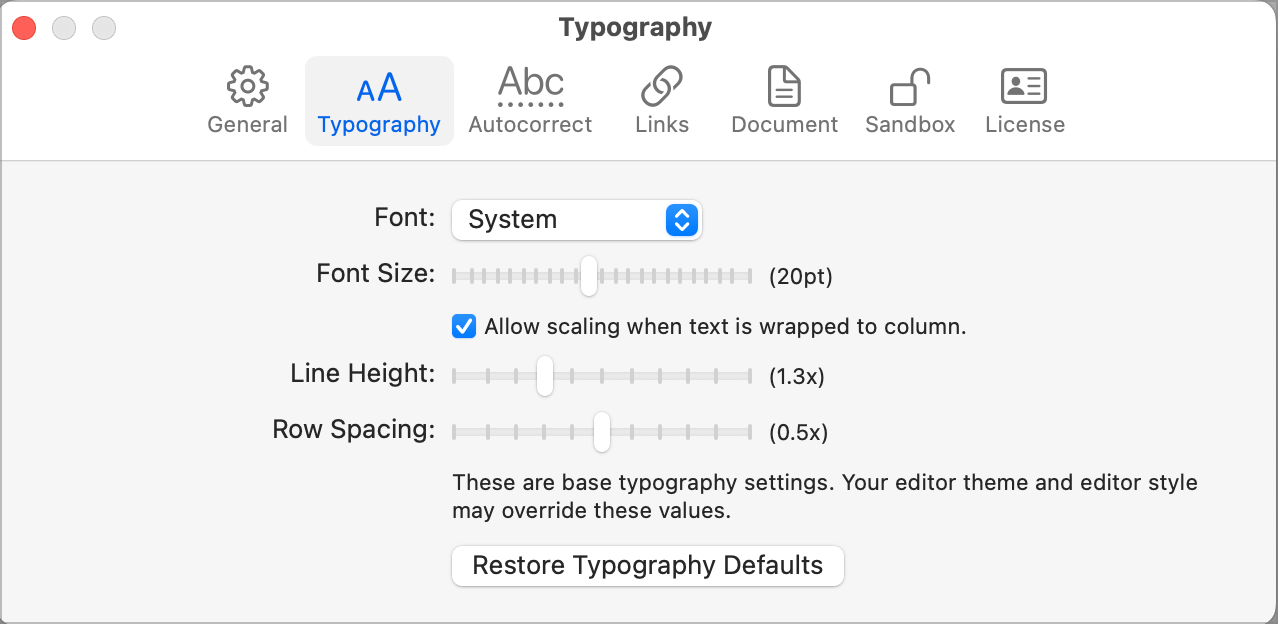Set Row Spacing slider to its first tick

(x=454, y=432)
